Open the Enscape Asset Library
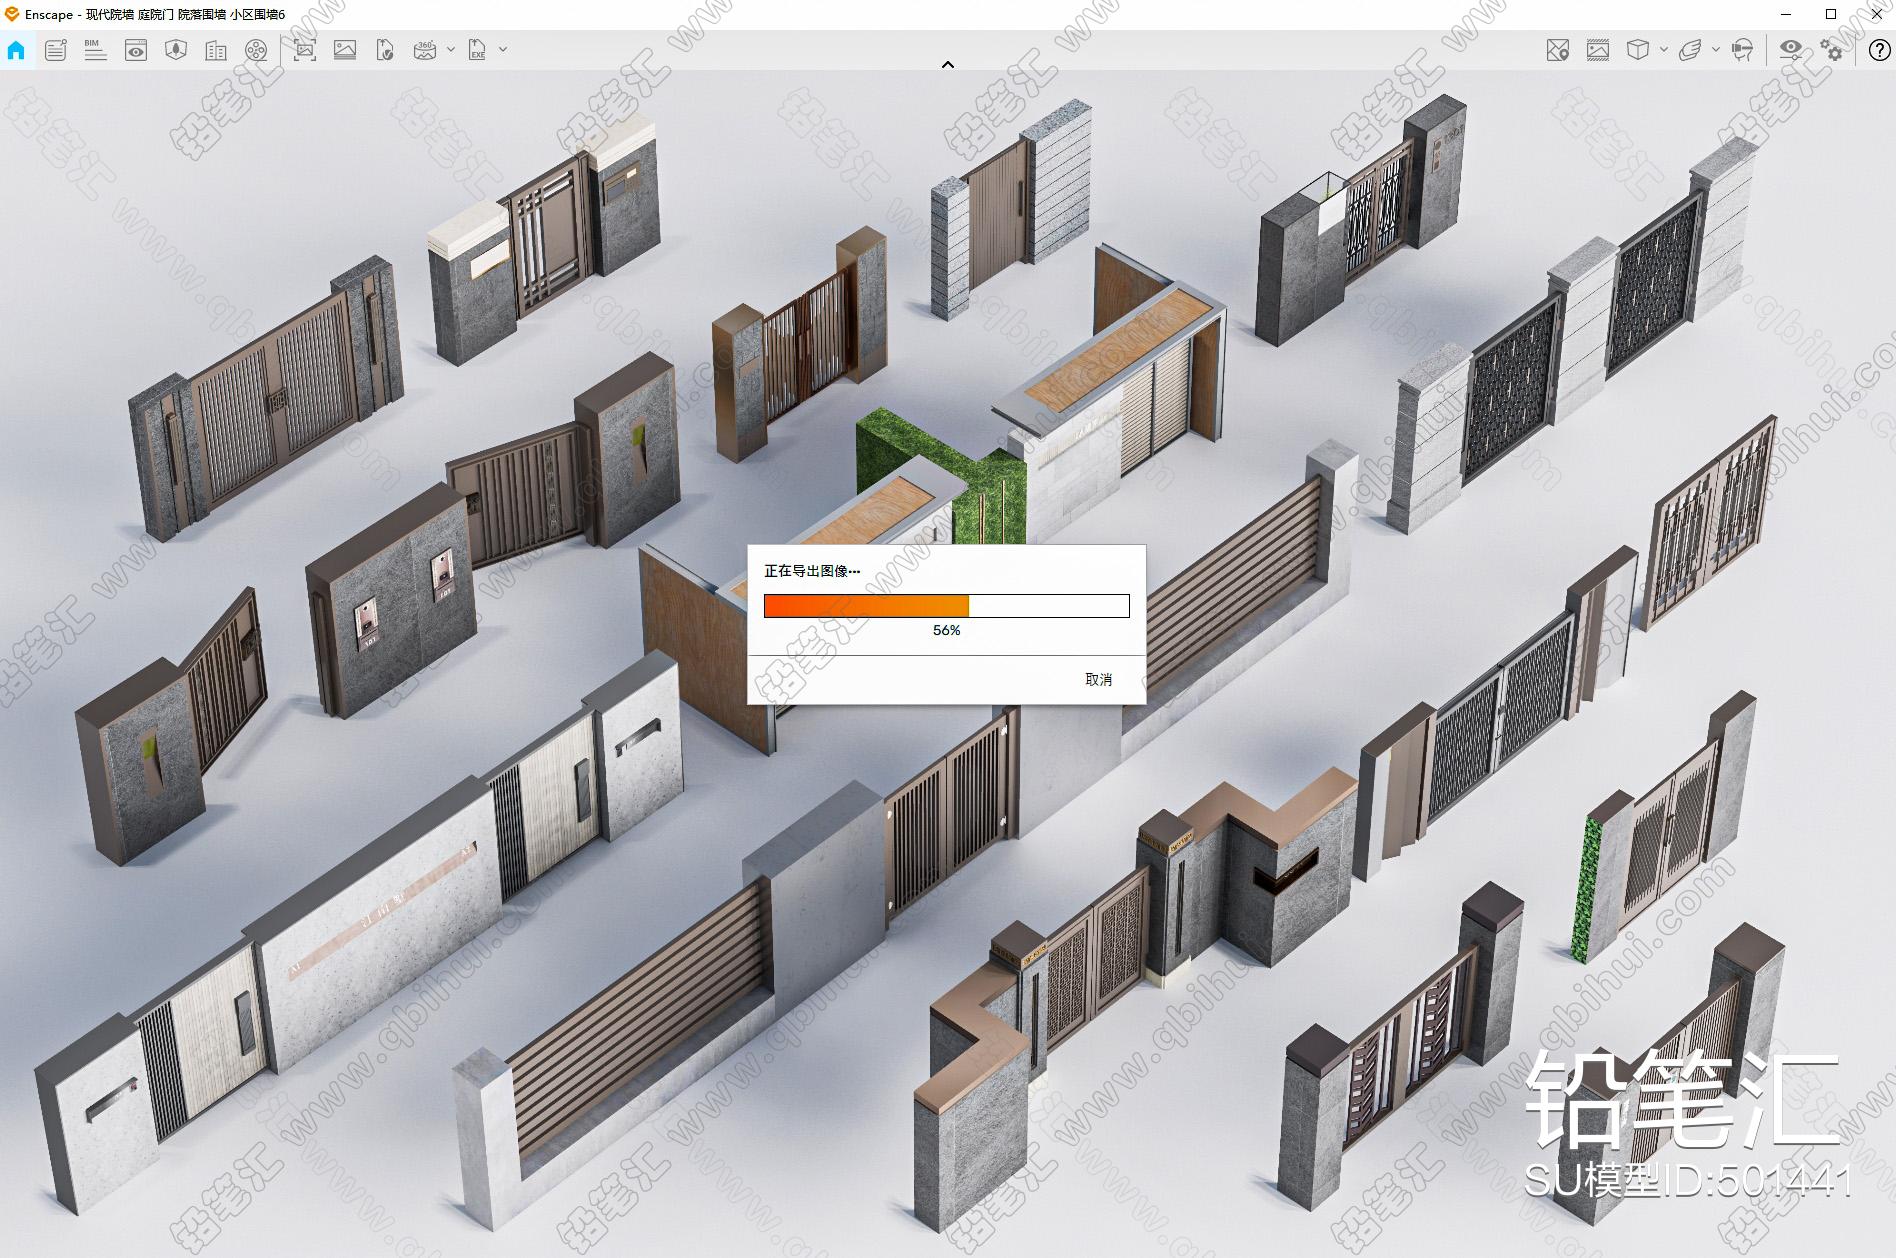Screen dimensions: 1896x1258 pyautogui.click(x=176, y=50)
